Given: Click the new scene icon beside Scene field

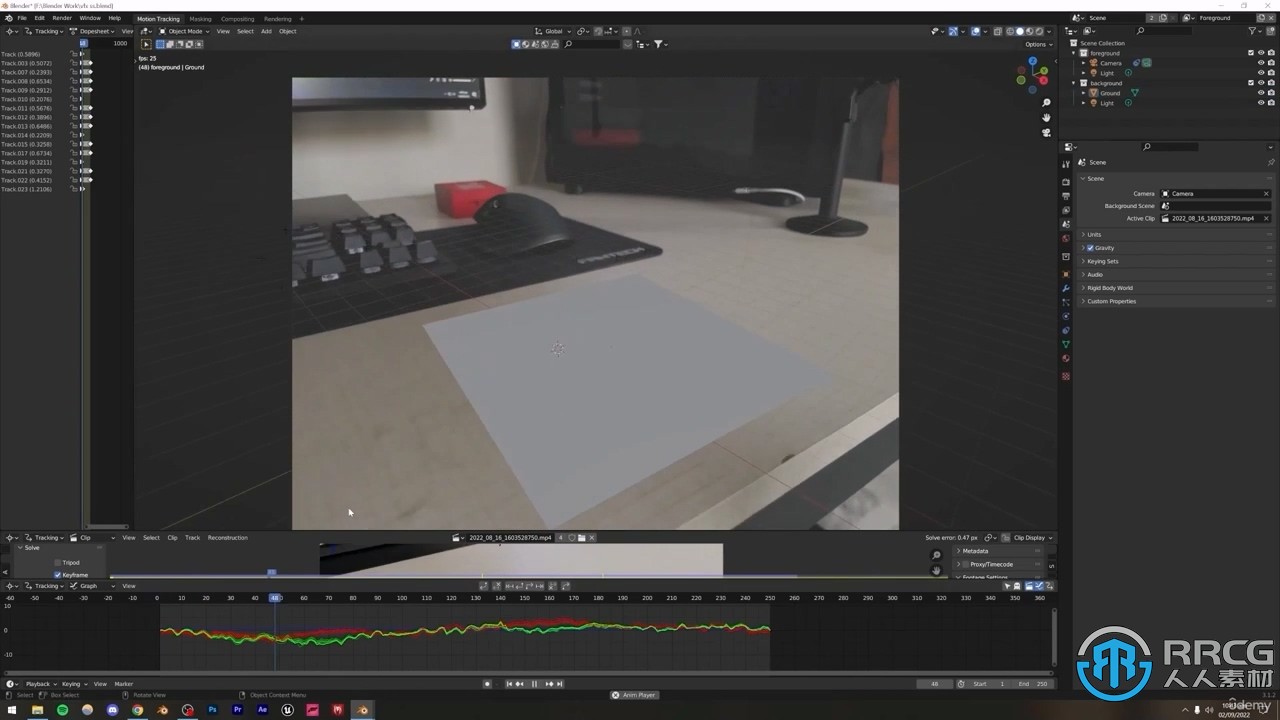Looking at the screenshot, I should coord(1162,18).
